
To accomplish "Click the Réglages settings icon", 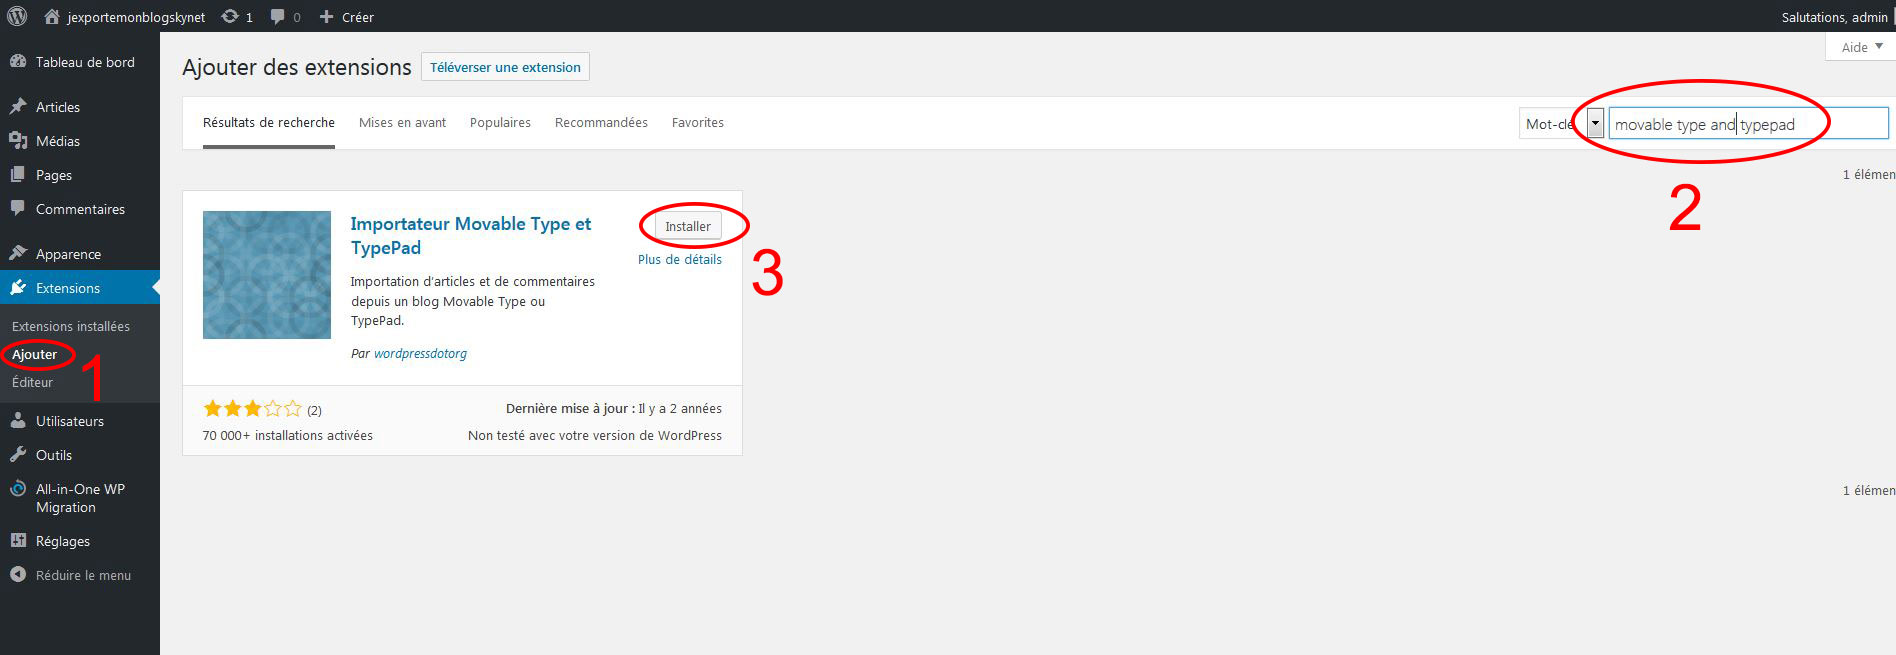I will click(18, 541).
